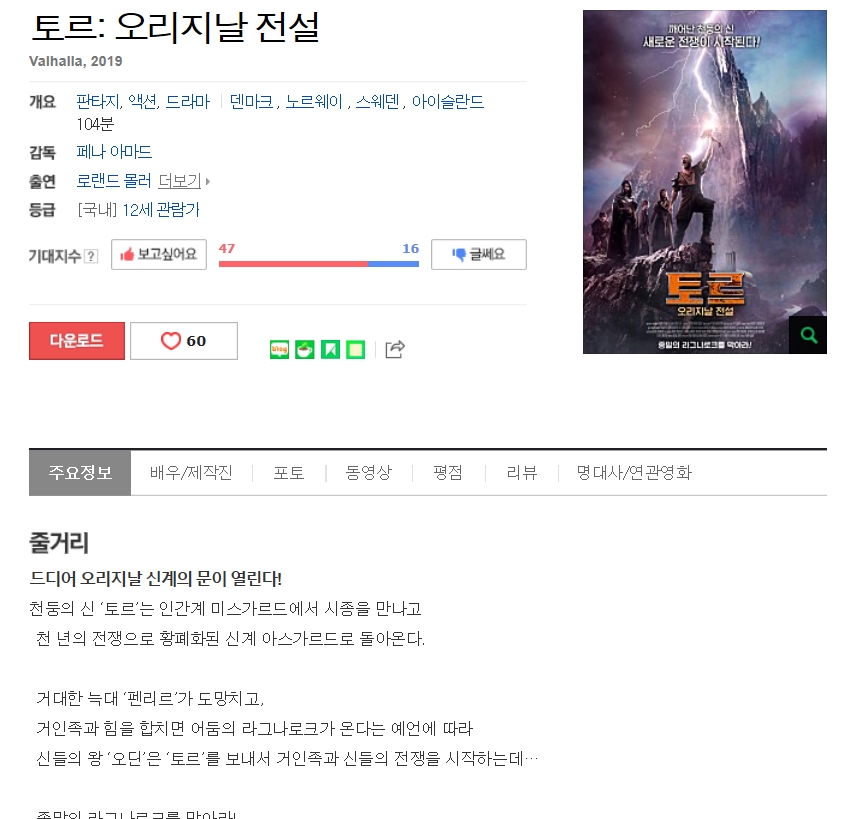The image size is (844, 819).
Task: Toggle the heart like button showing 60
Action: coord(184,341)
